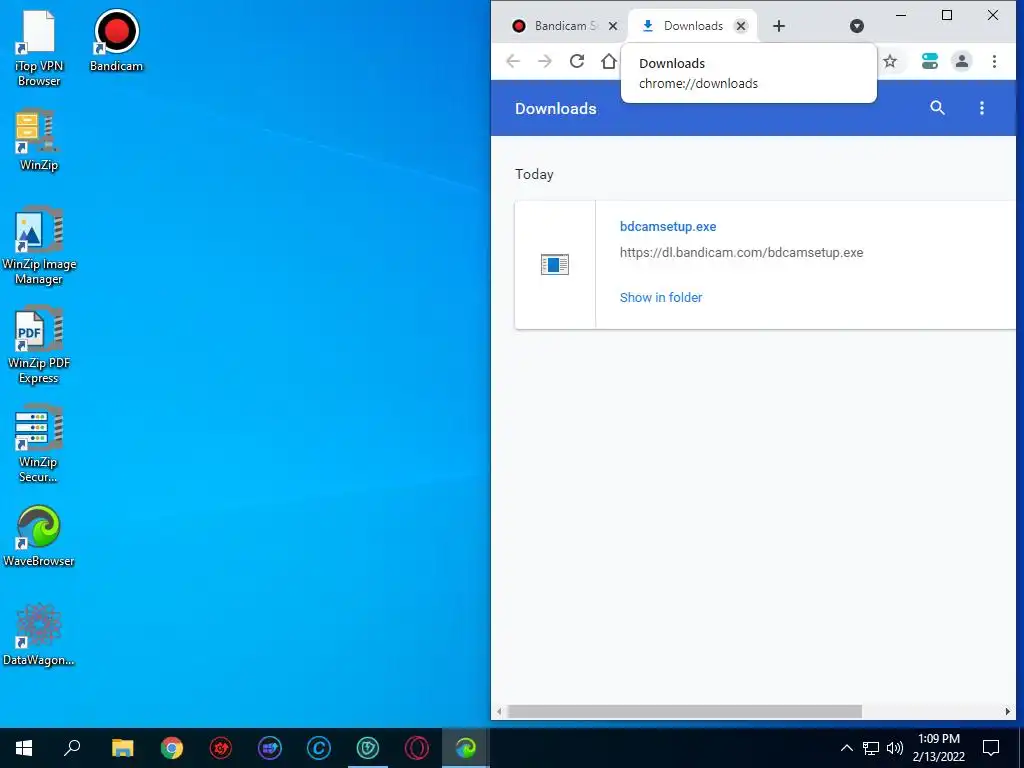This screenshot has width=1024, height=768.
Task: Open the green shield app on the taskbar
Action: click(368, 748)
